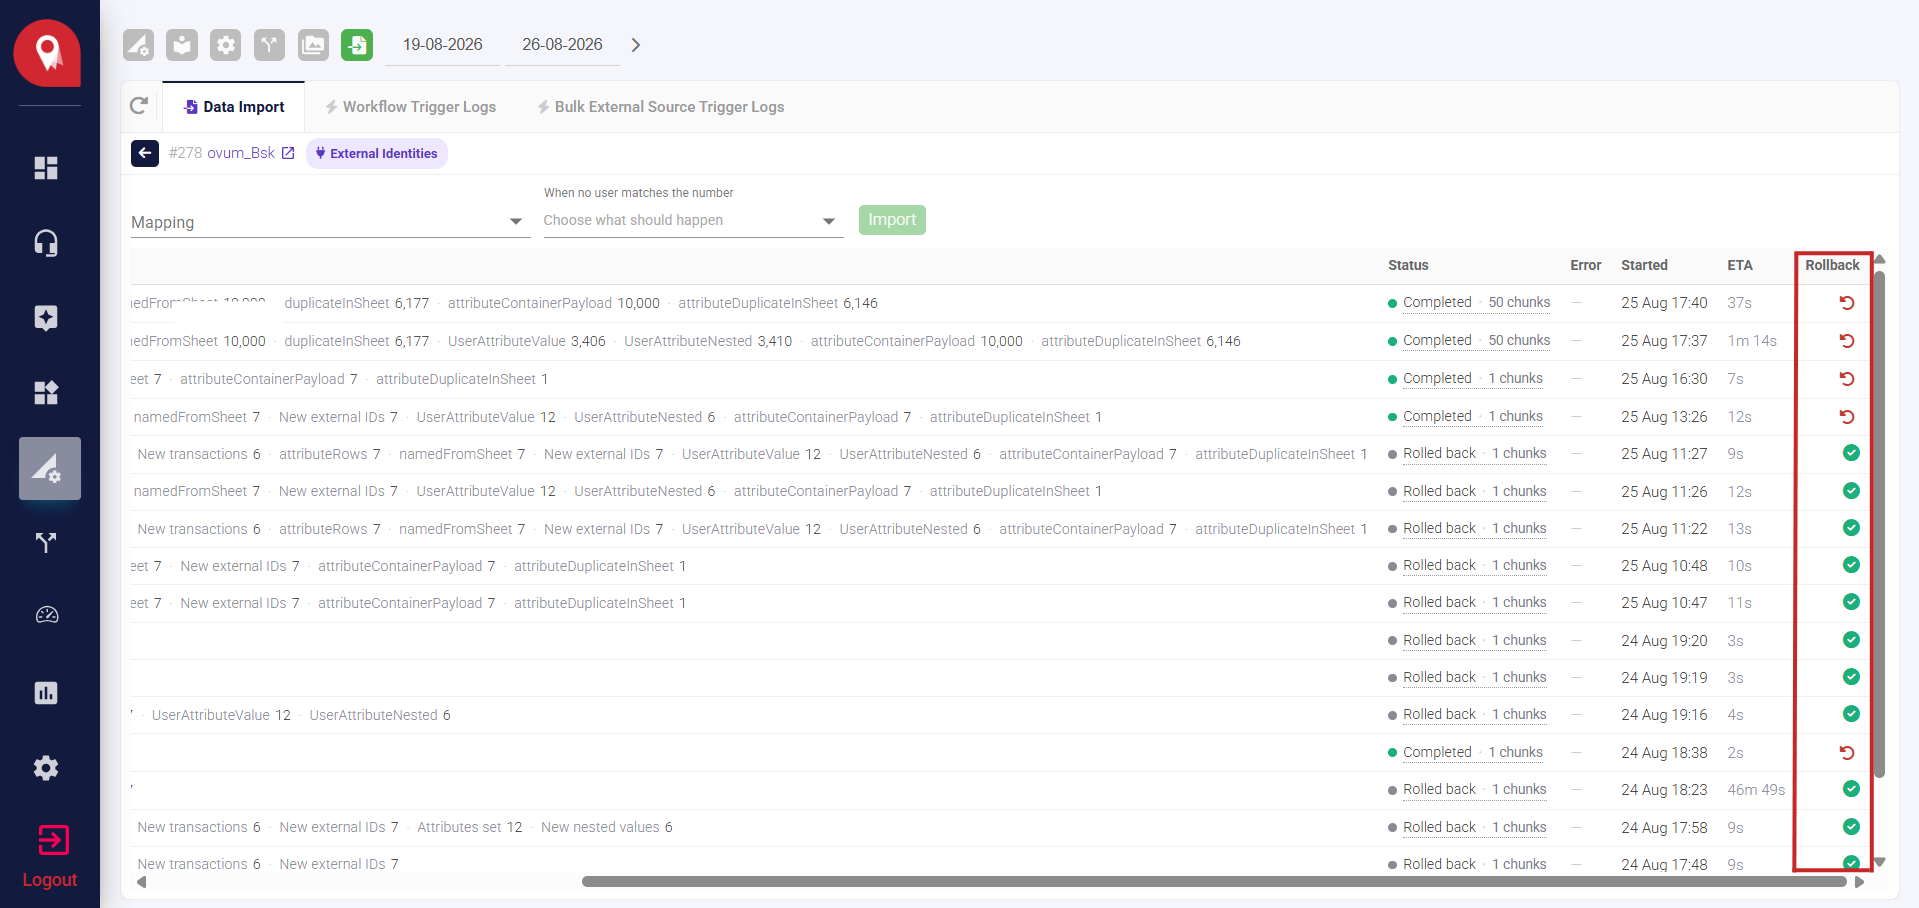Click the refresh icon beside tabs
This screenshot has width=1919, height=908.
(139, 106)
